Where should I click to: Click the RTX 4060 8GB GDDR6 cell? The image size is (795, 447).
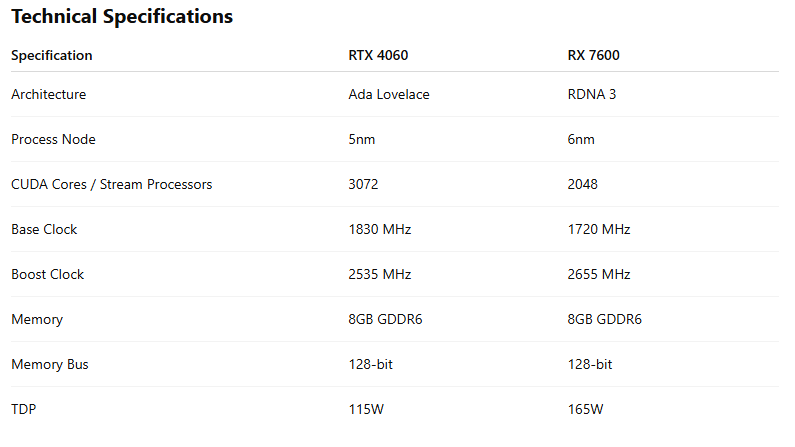(385, 319)
